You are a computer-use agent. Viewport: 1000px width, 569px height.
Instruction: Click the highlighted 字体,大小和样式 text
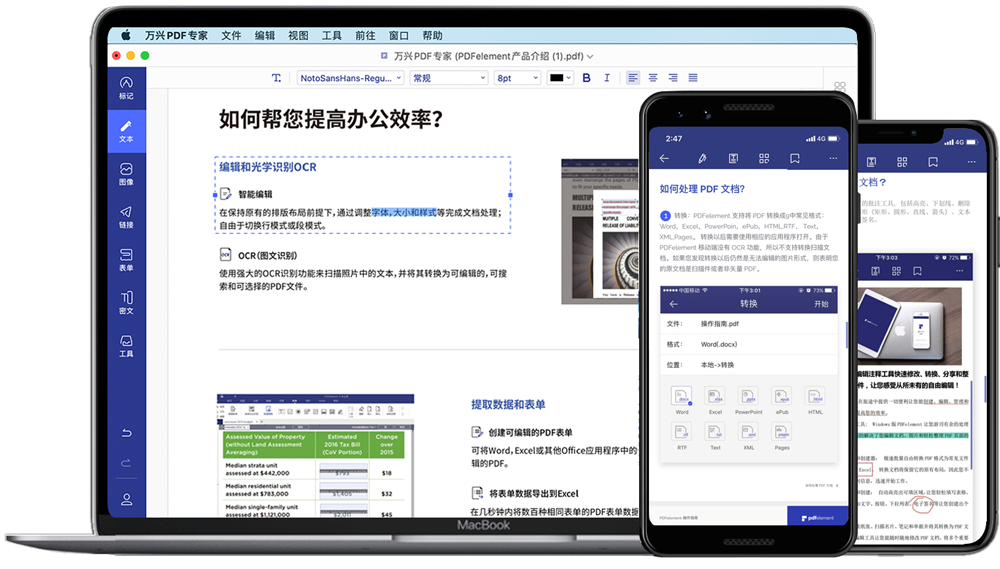tap(404, 212)
